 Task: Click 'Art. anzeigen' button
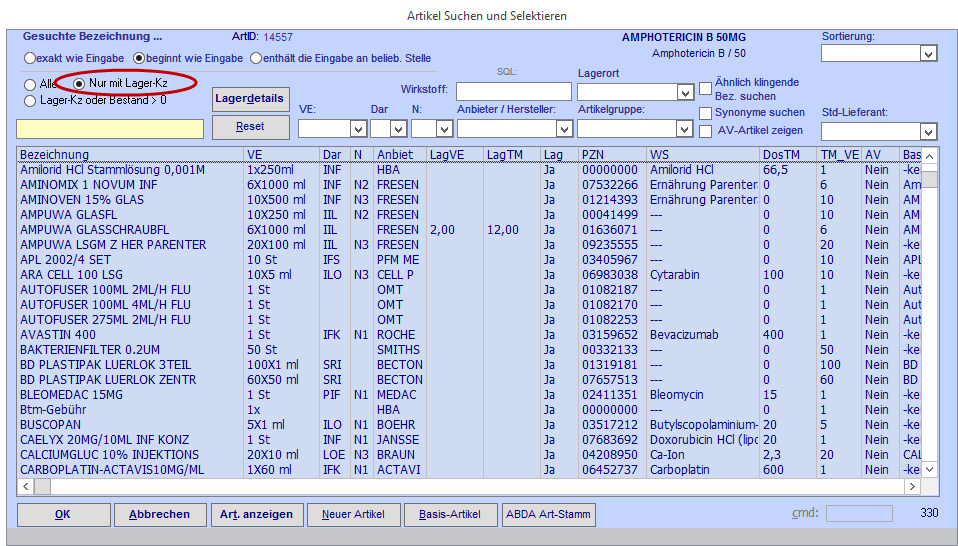click(257, 515)
